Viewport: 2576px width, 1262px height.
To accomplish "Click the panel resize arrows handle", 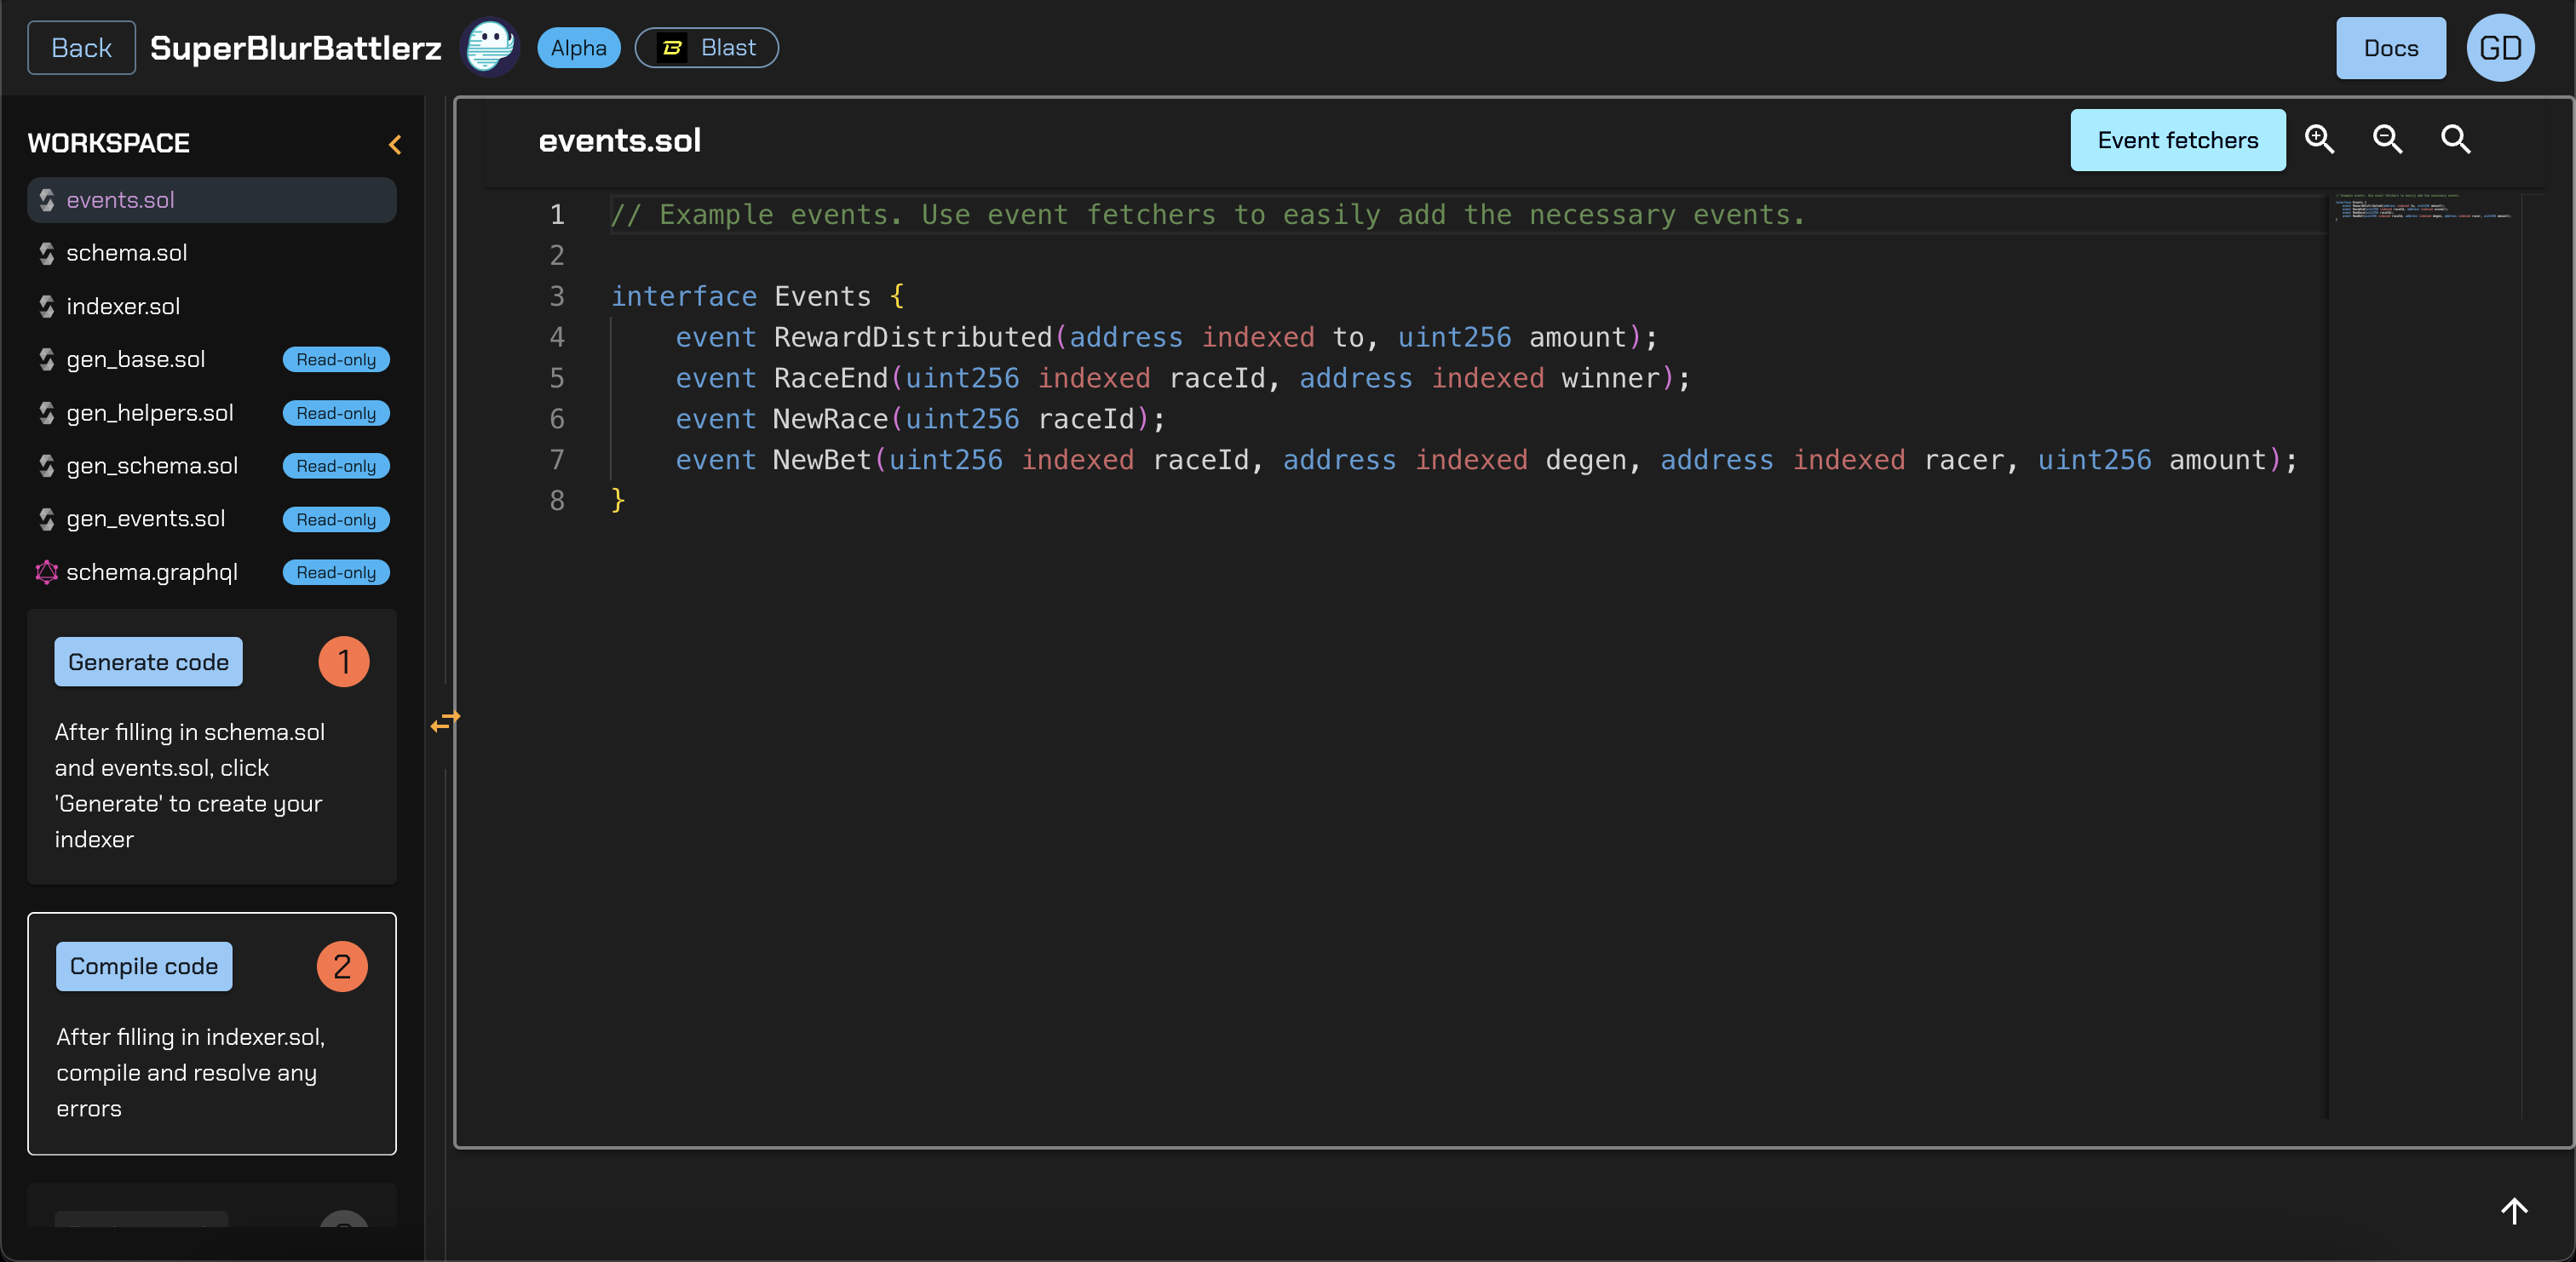I will tap(445, 720).
